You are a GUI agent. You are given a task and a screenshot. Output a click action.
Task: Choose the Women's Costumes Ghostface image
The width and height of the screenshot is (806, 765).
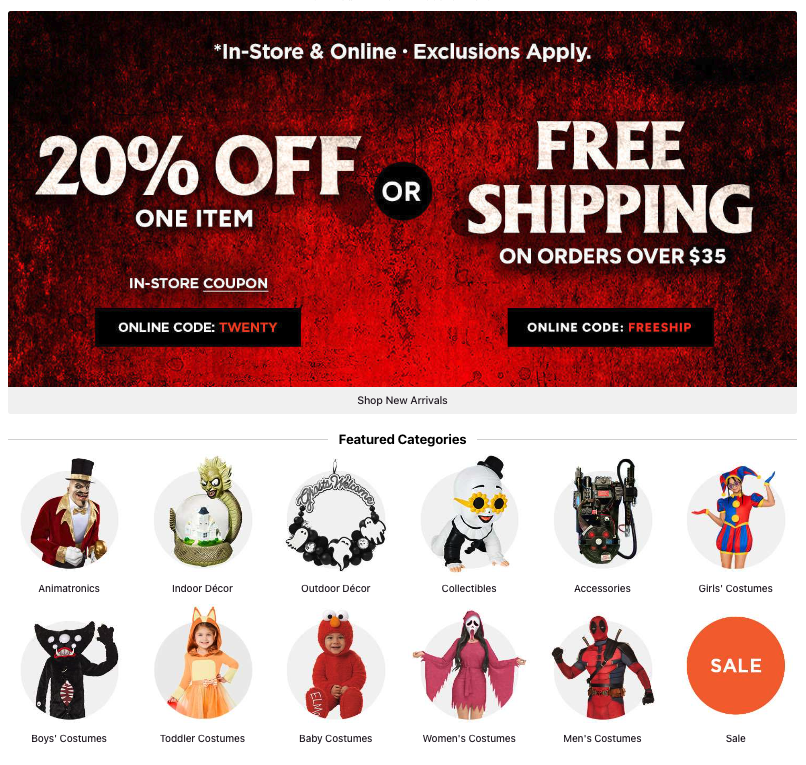(x=469, y=665)
